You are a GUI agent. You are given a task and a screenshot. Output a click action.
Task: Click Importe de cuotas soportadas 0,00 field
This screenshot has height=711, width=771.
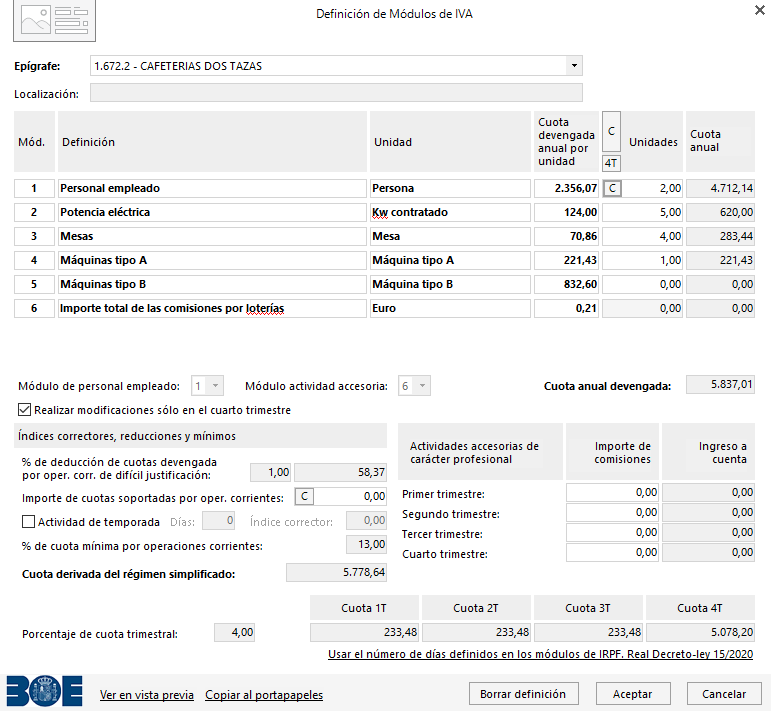[350, 497]
